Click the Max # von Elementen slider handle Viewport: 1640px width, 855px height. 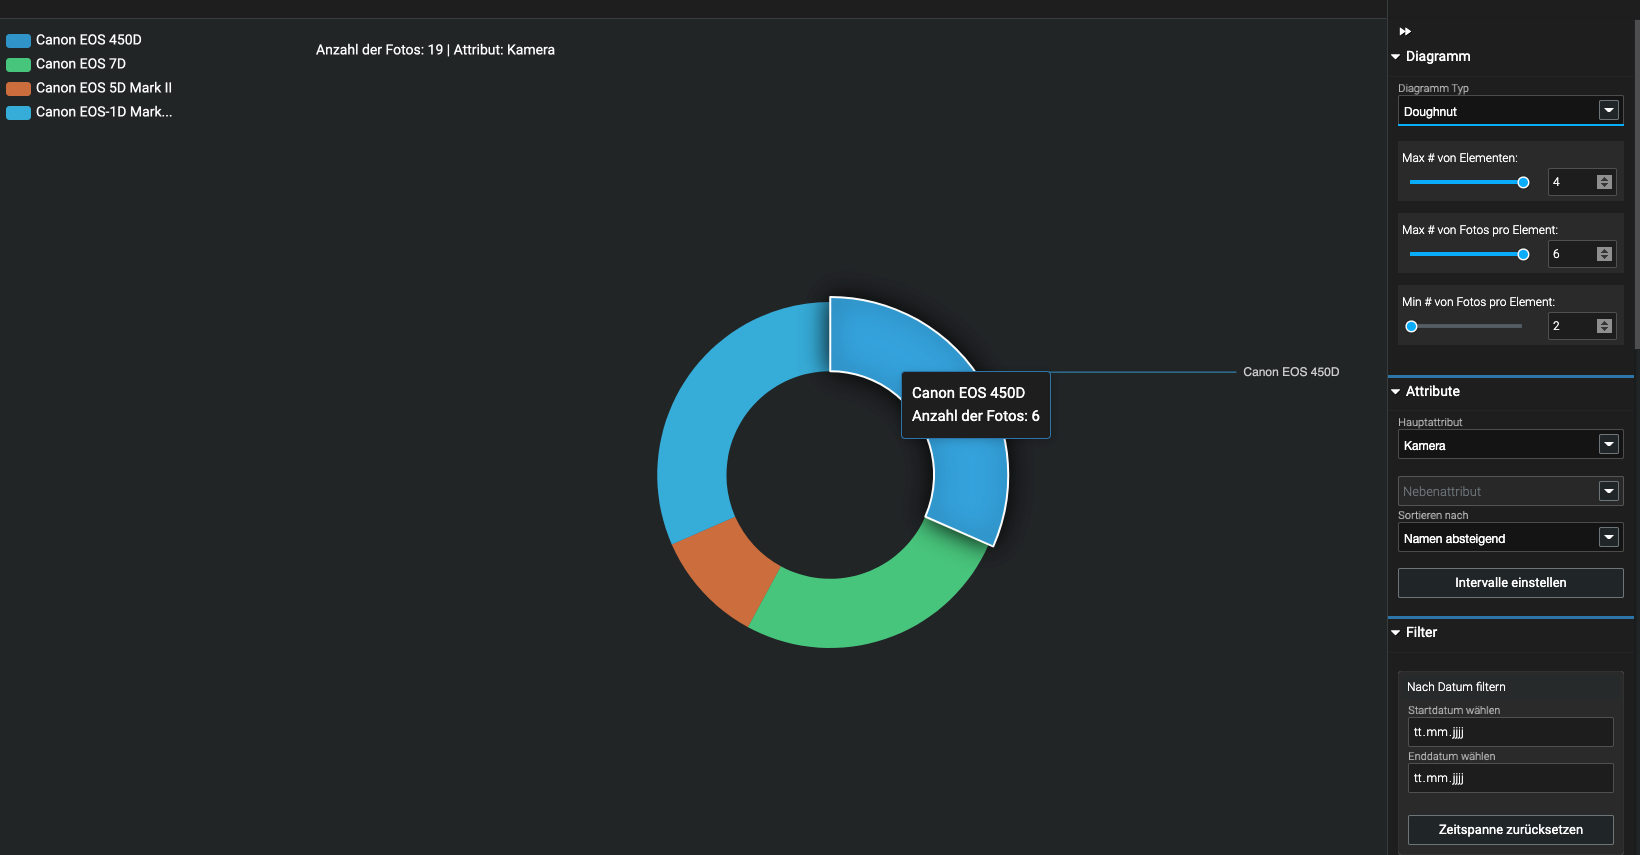pos(1523,182)
